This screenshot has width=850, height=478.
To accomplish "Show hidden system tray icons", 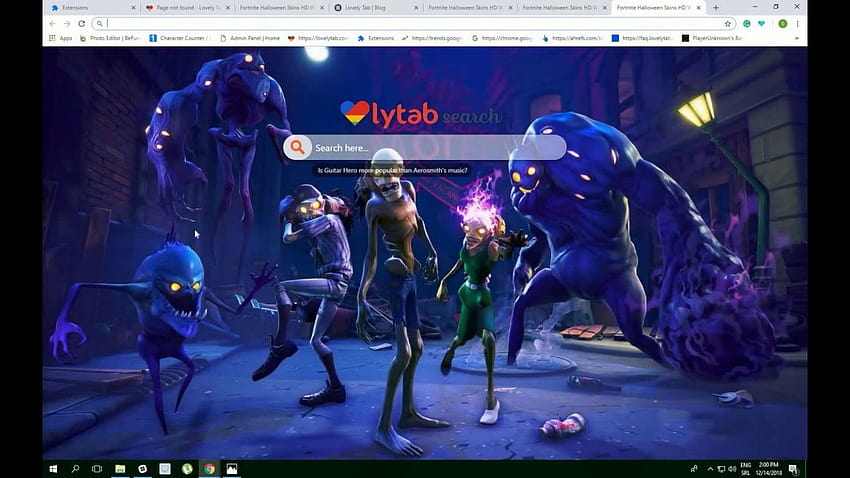I will click(710, 469).
